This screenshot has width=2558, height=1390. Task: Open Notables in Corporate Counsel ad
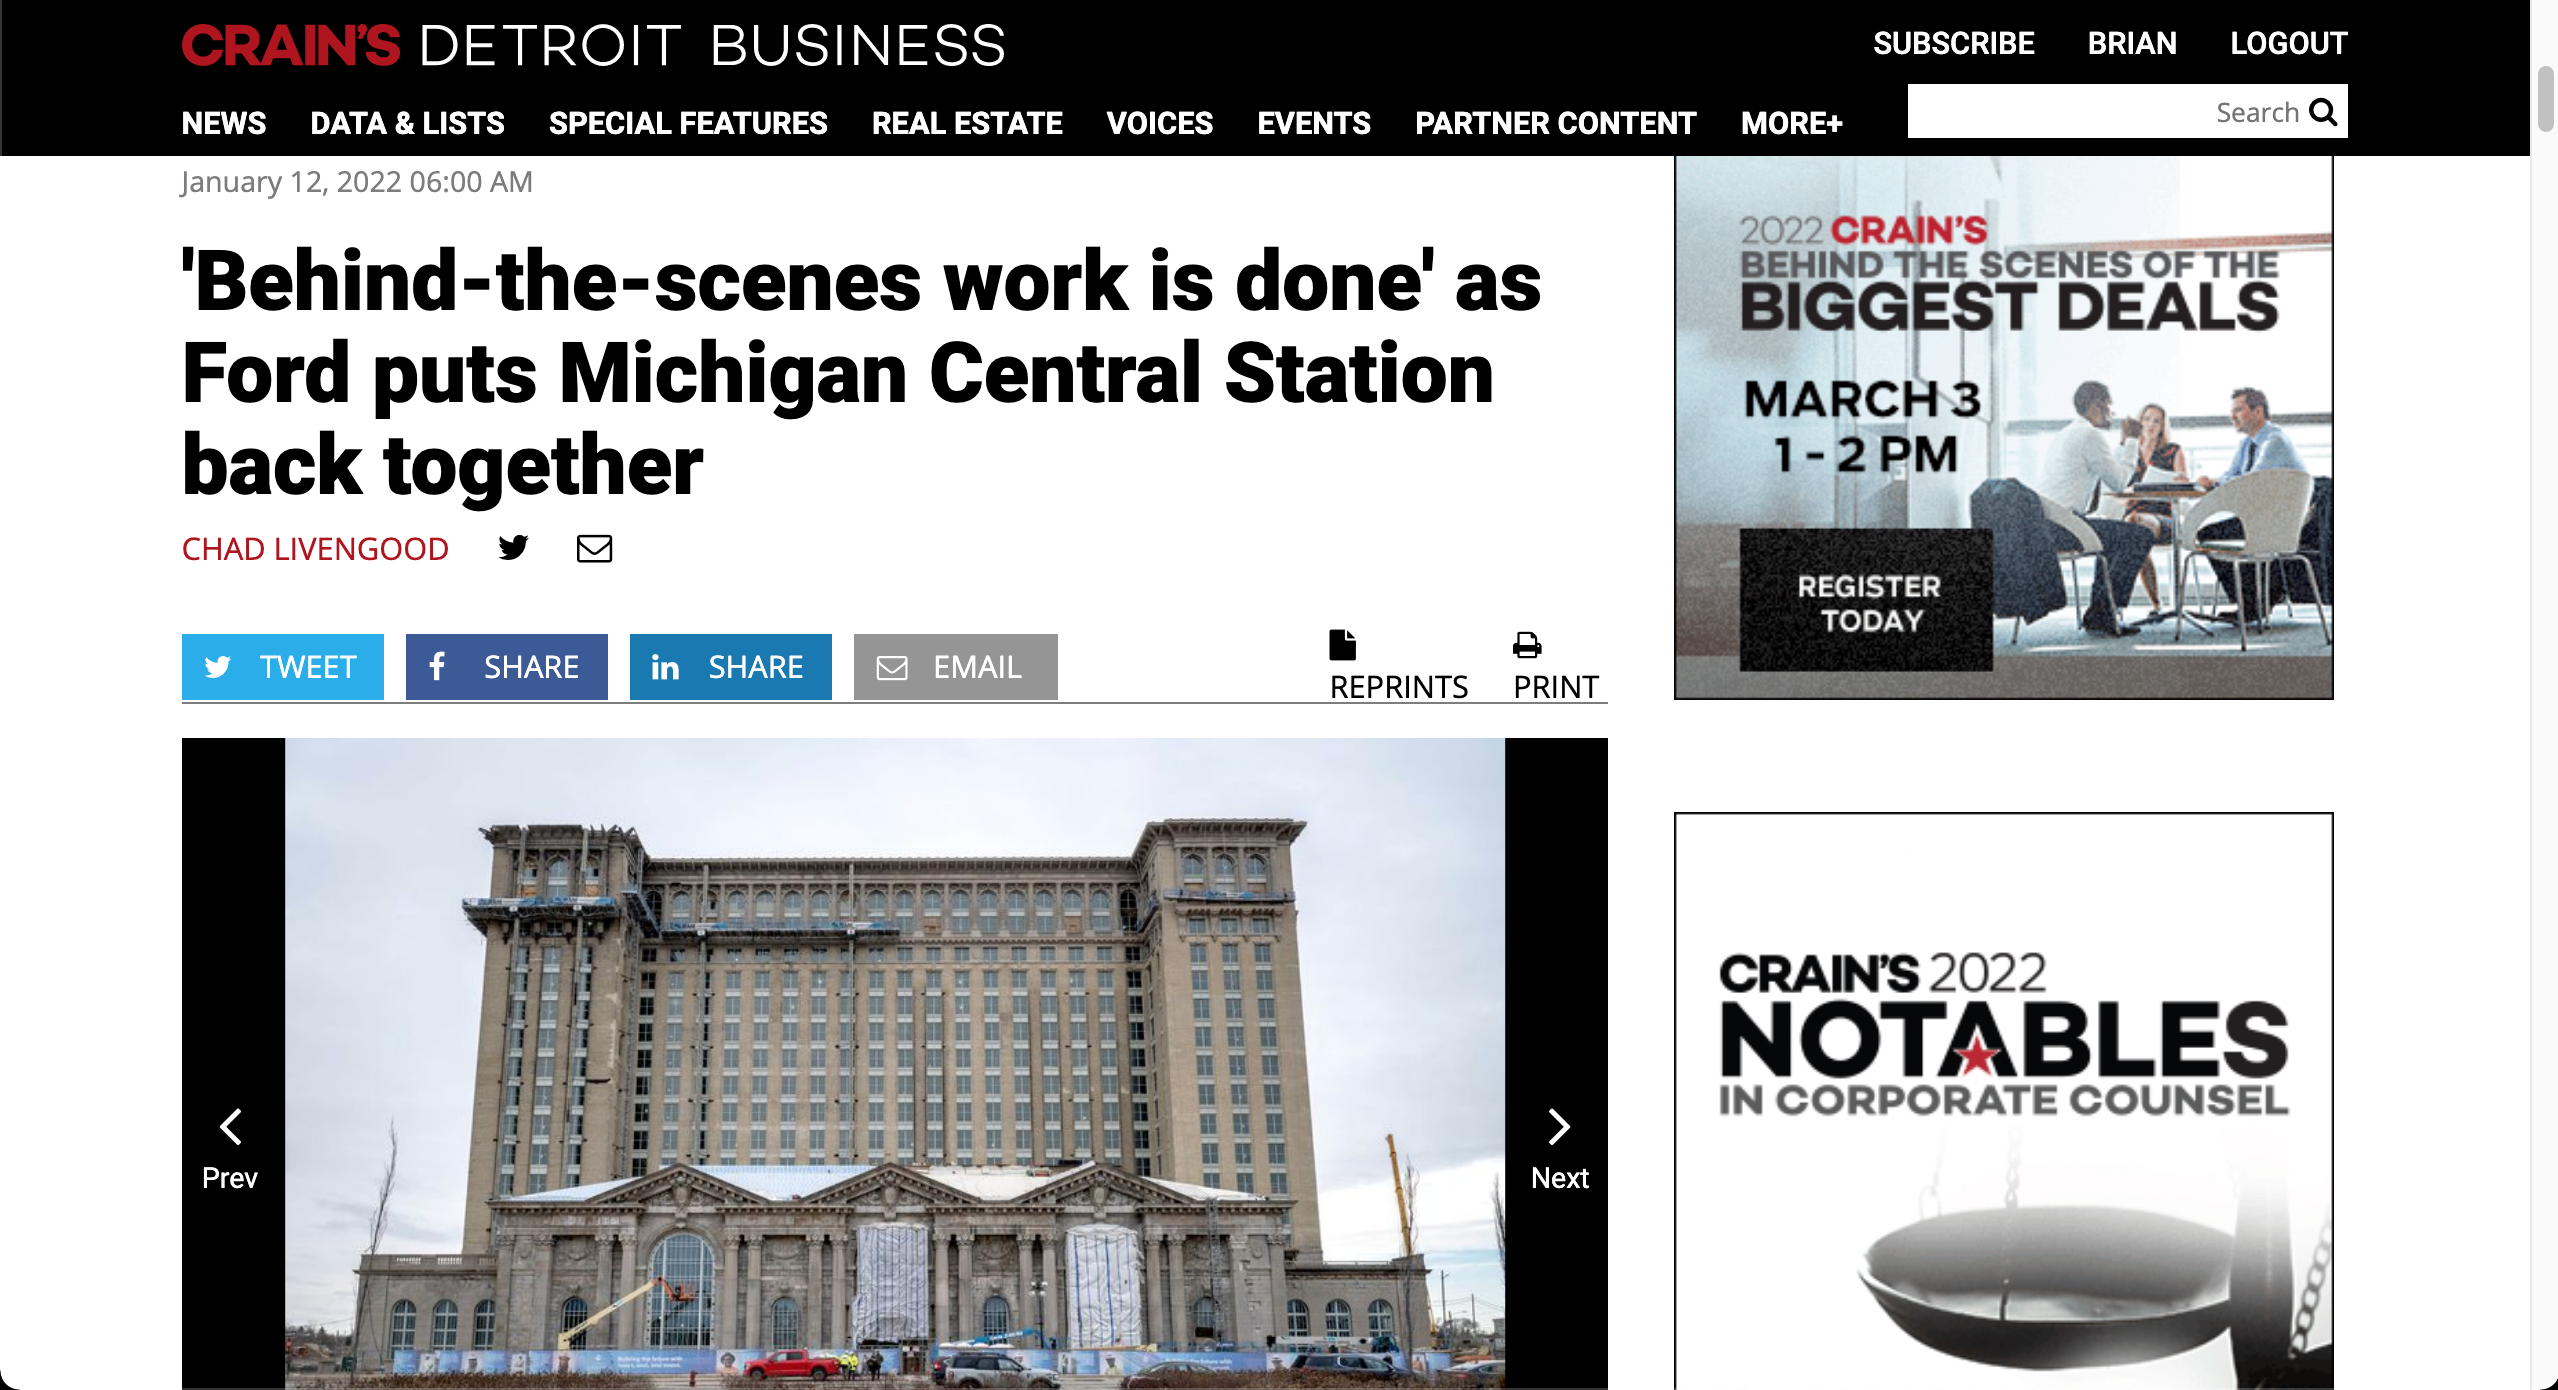click(2004, 1101)
